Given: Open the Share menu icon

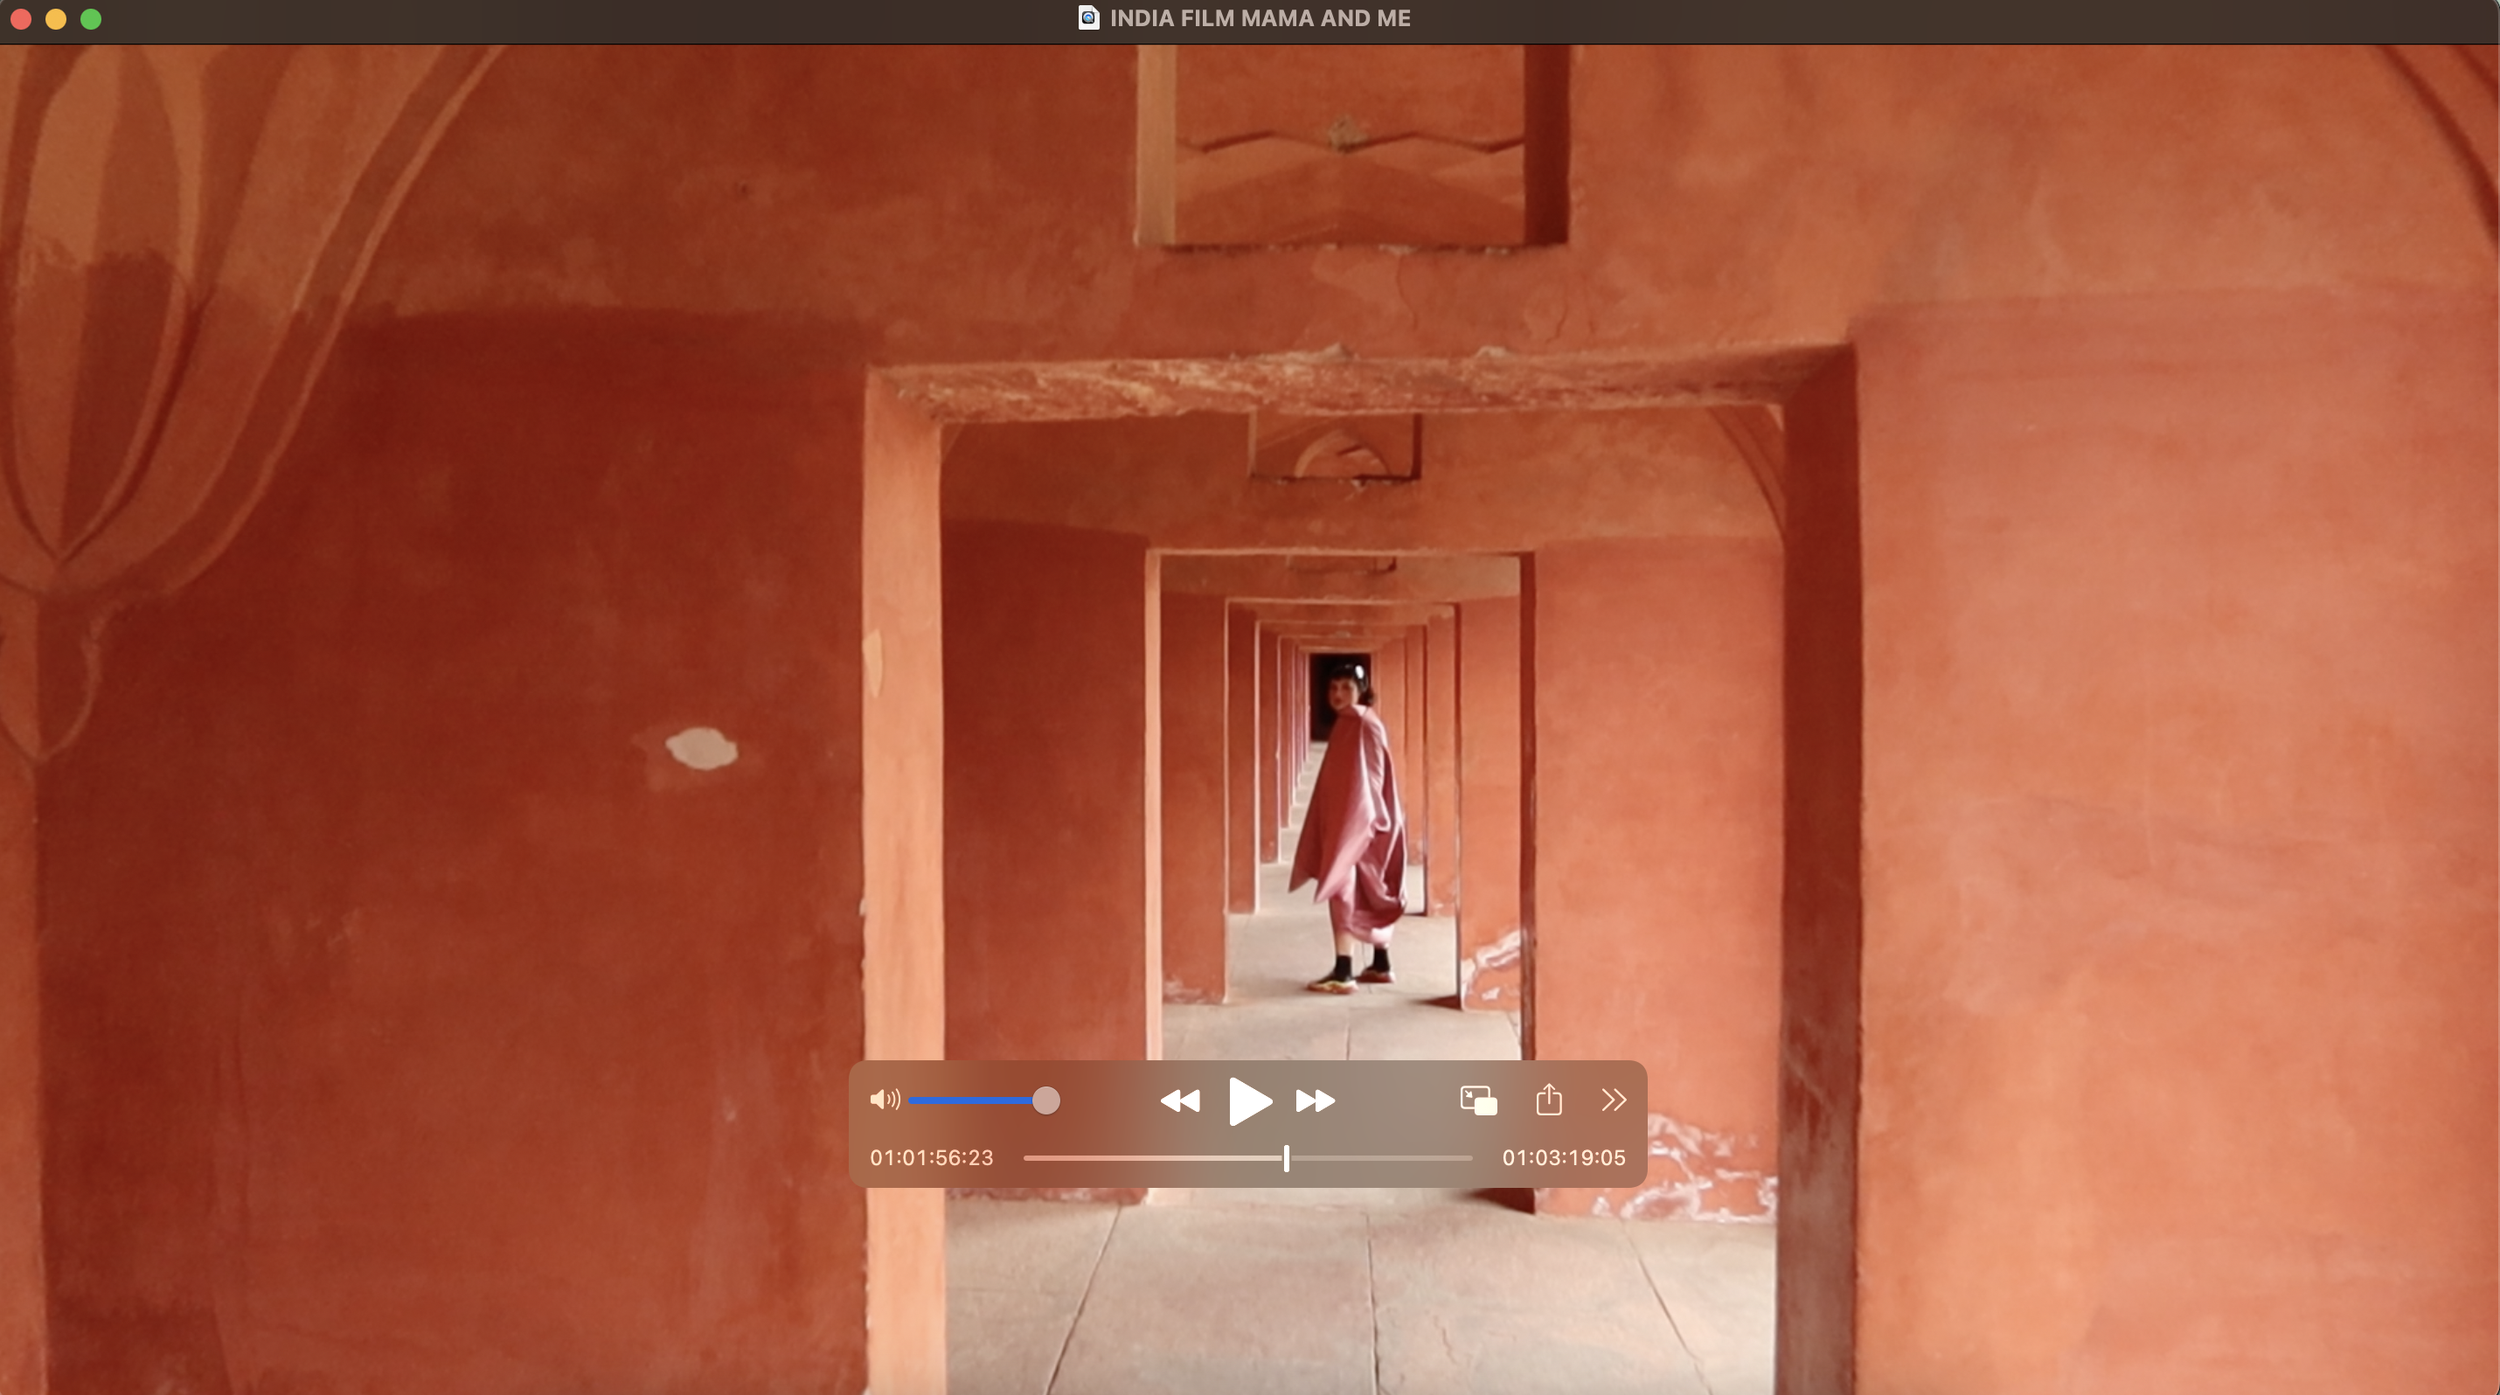Looking at the screenshot, I should click(x=1548, y=1099).
